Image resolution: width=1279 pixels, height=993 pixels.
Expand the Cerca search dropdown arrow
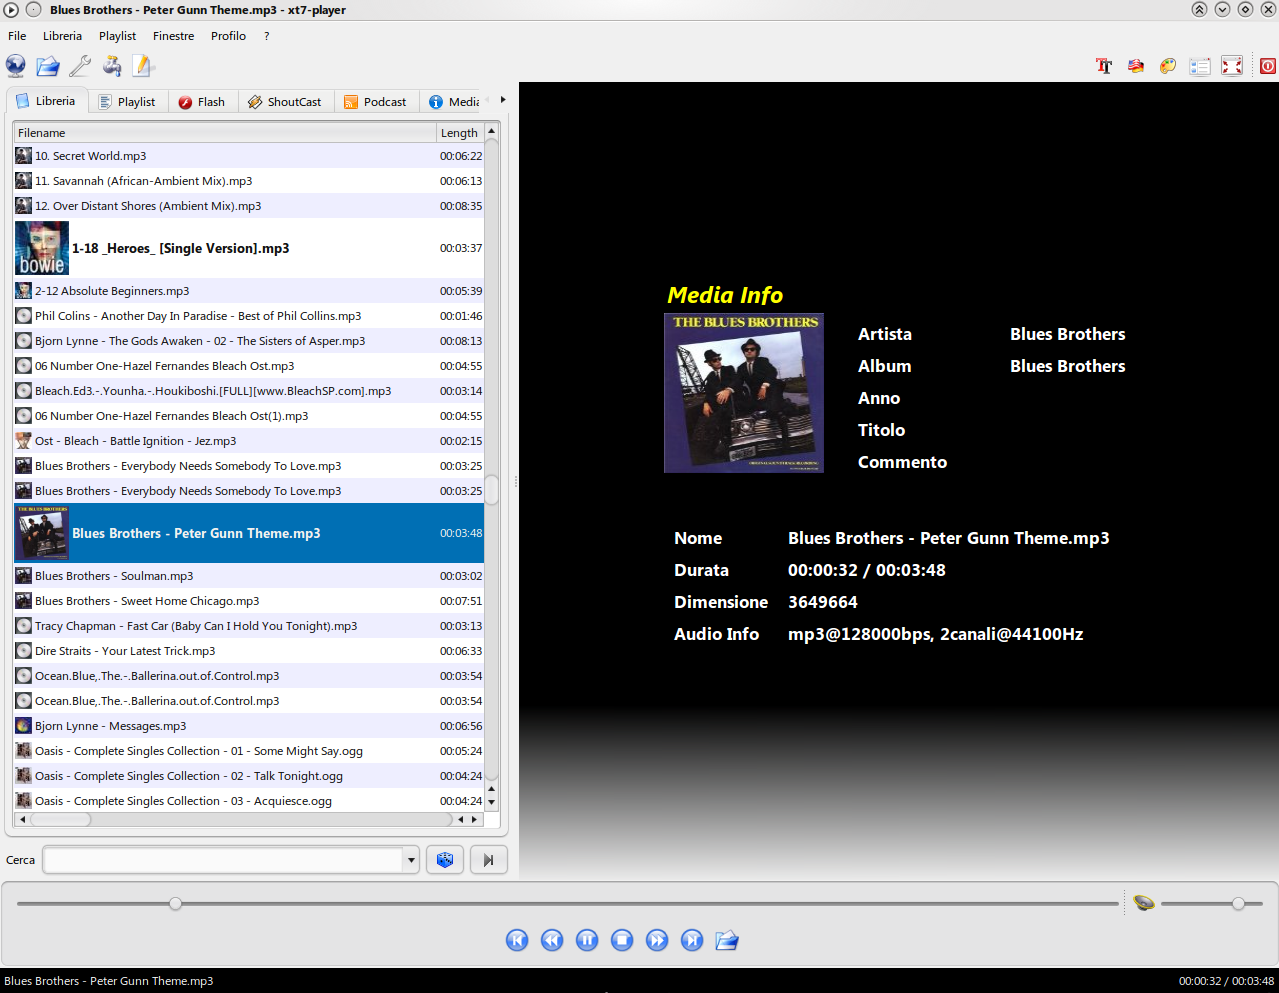coord(411,860)
